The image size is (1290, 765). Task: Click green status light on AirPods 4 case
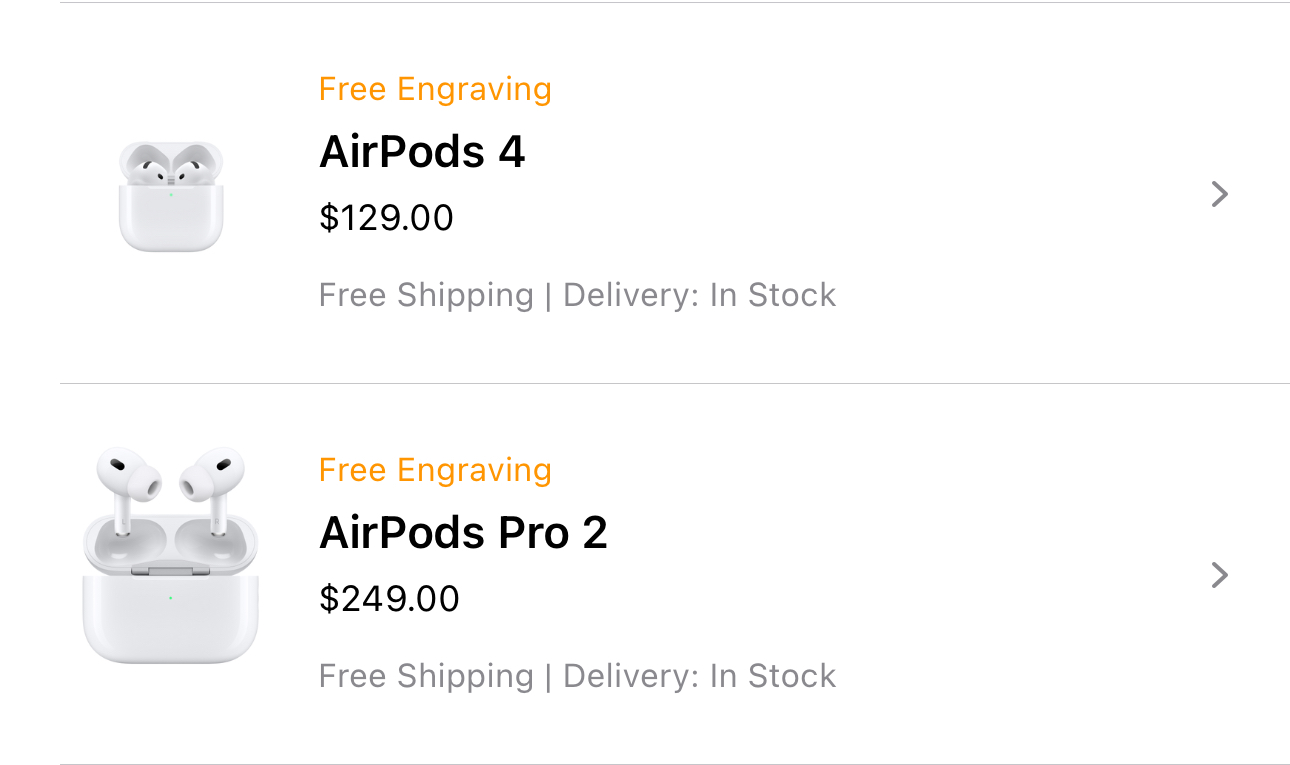171,194
